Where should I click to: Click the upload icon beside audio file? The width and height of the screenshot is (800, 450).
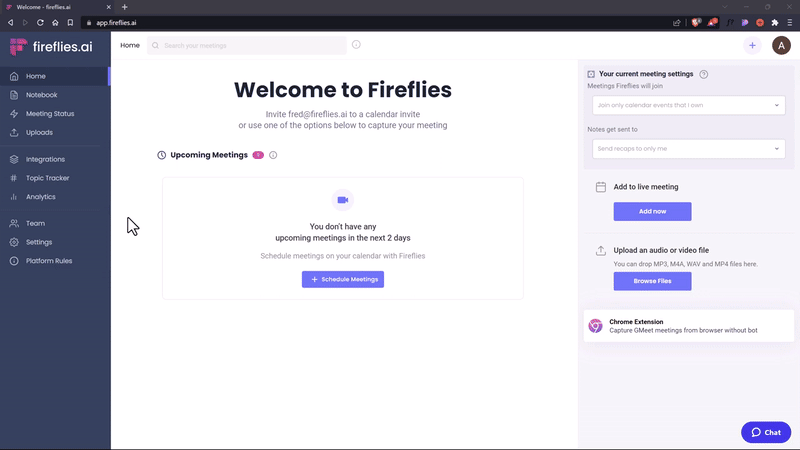[x=601, y=251]
